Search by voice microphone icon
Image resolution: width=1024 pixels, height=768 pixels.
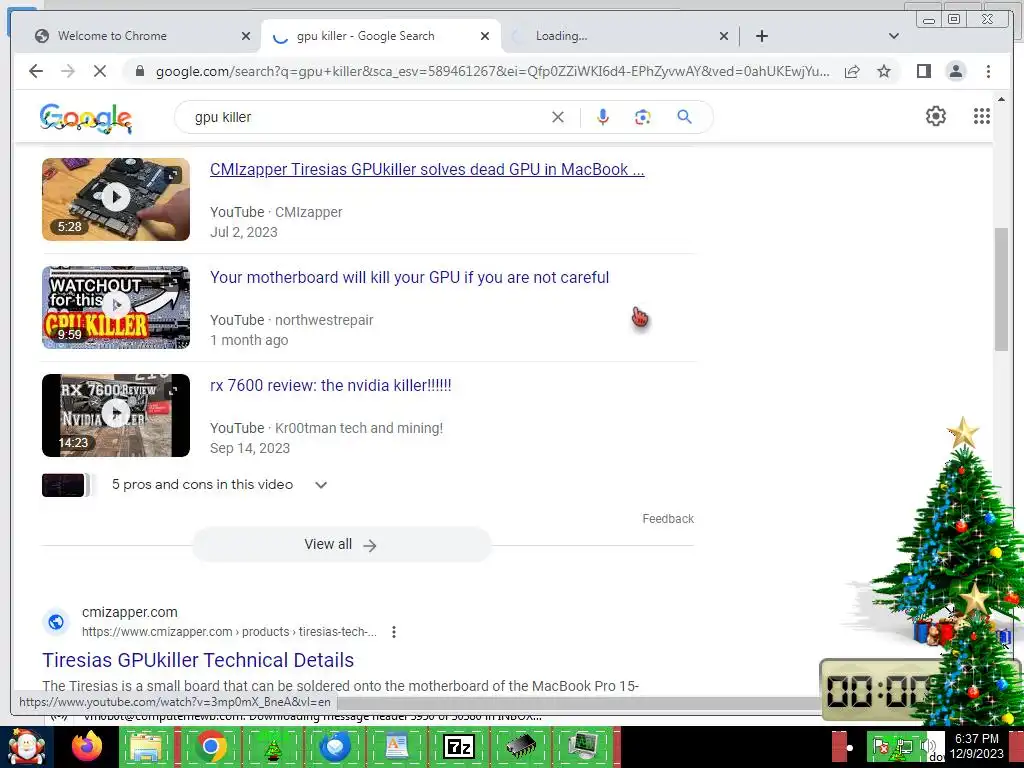603,117
